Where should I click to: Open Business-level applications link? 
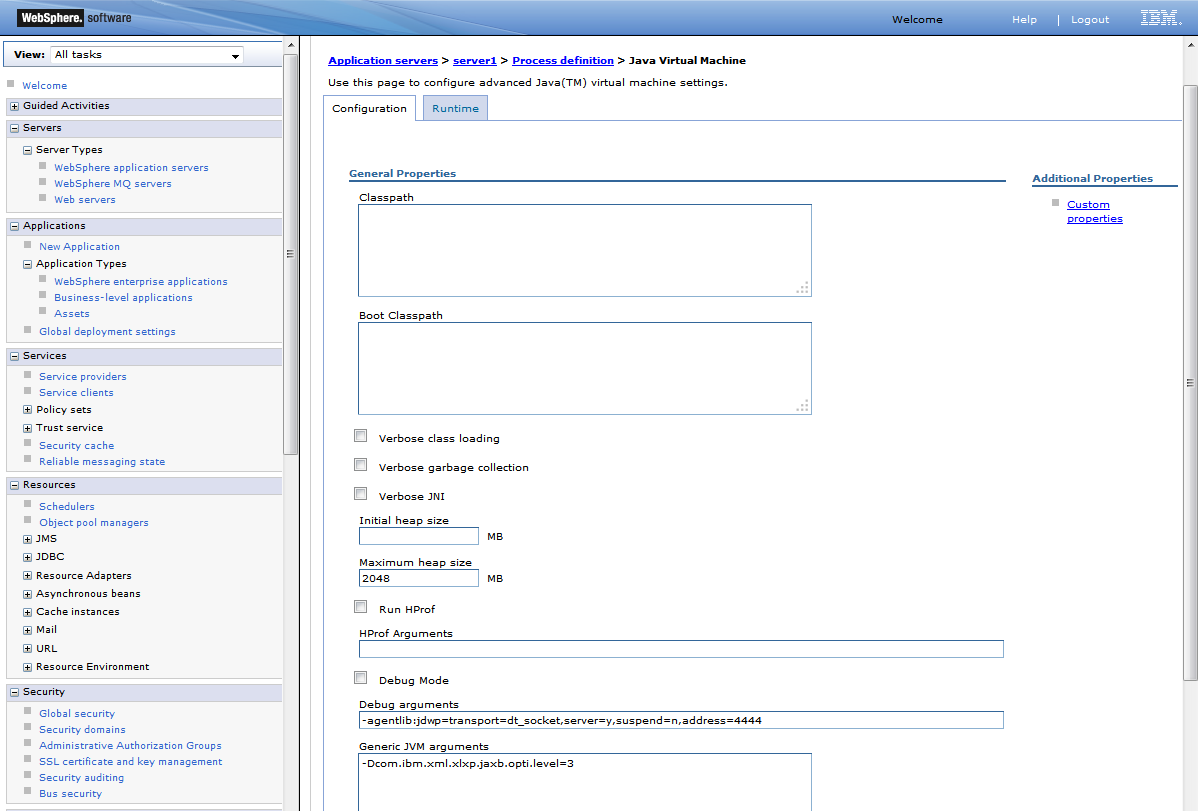pos(123,298)
